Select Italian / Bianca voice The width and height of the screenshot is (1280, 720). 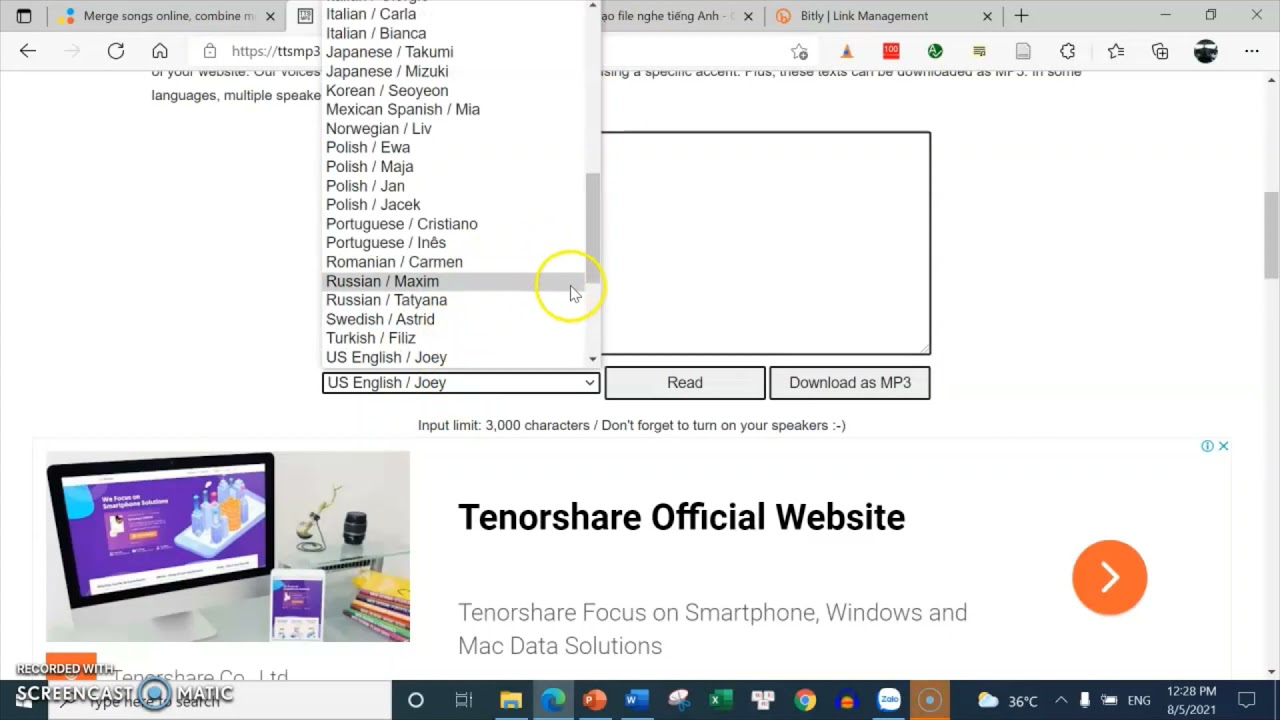point(454,34)
